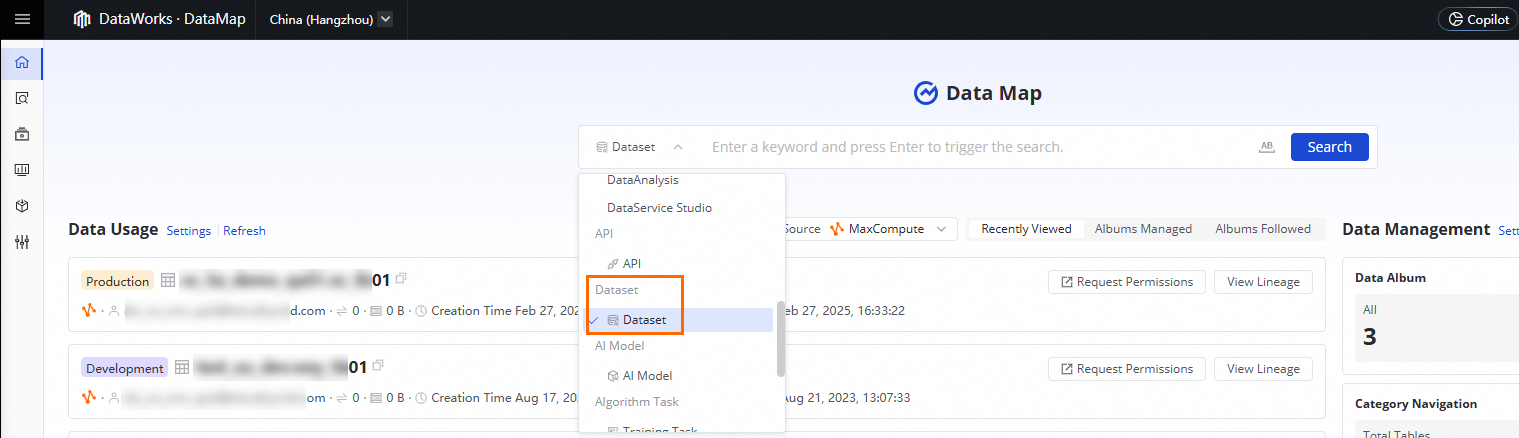Copy name of the Development table

coord(378,366)
